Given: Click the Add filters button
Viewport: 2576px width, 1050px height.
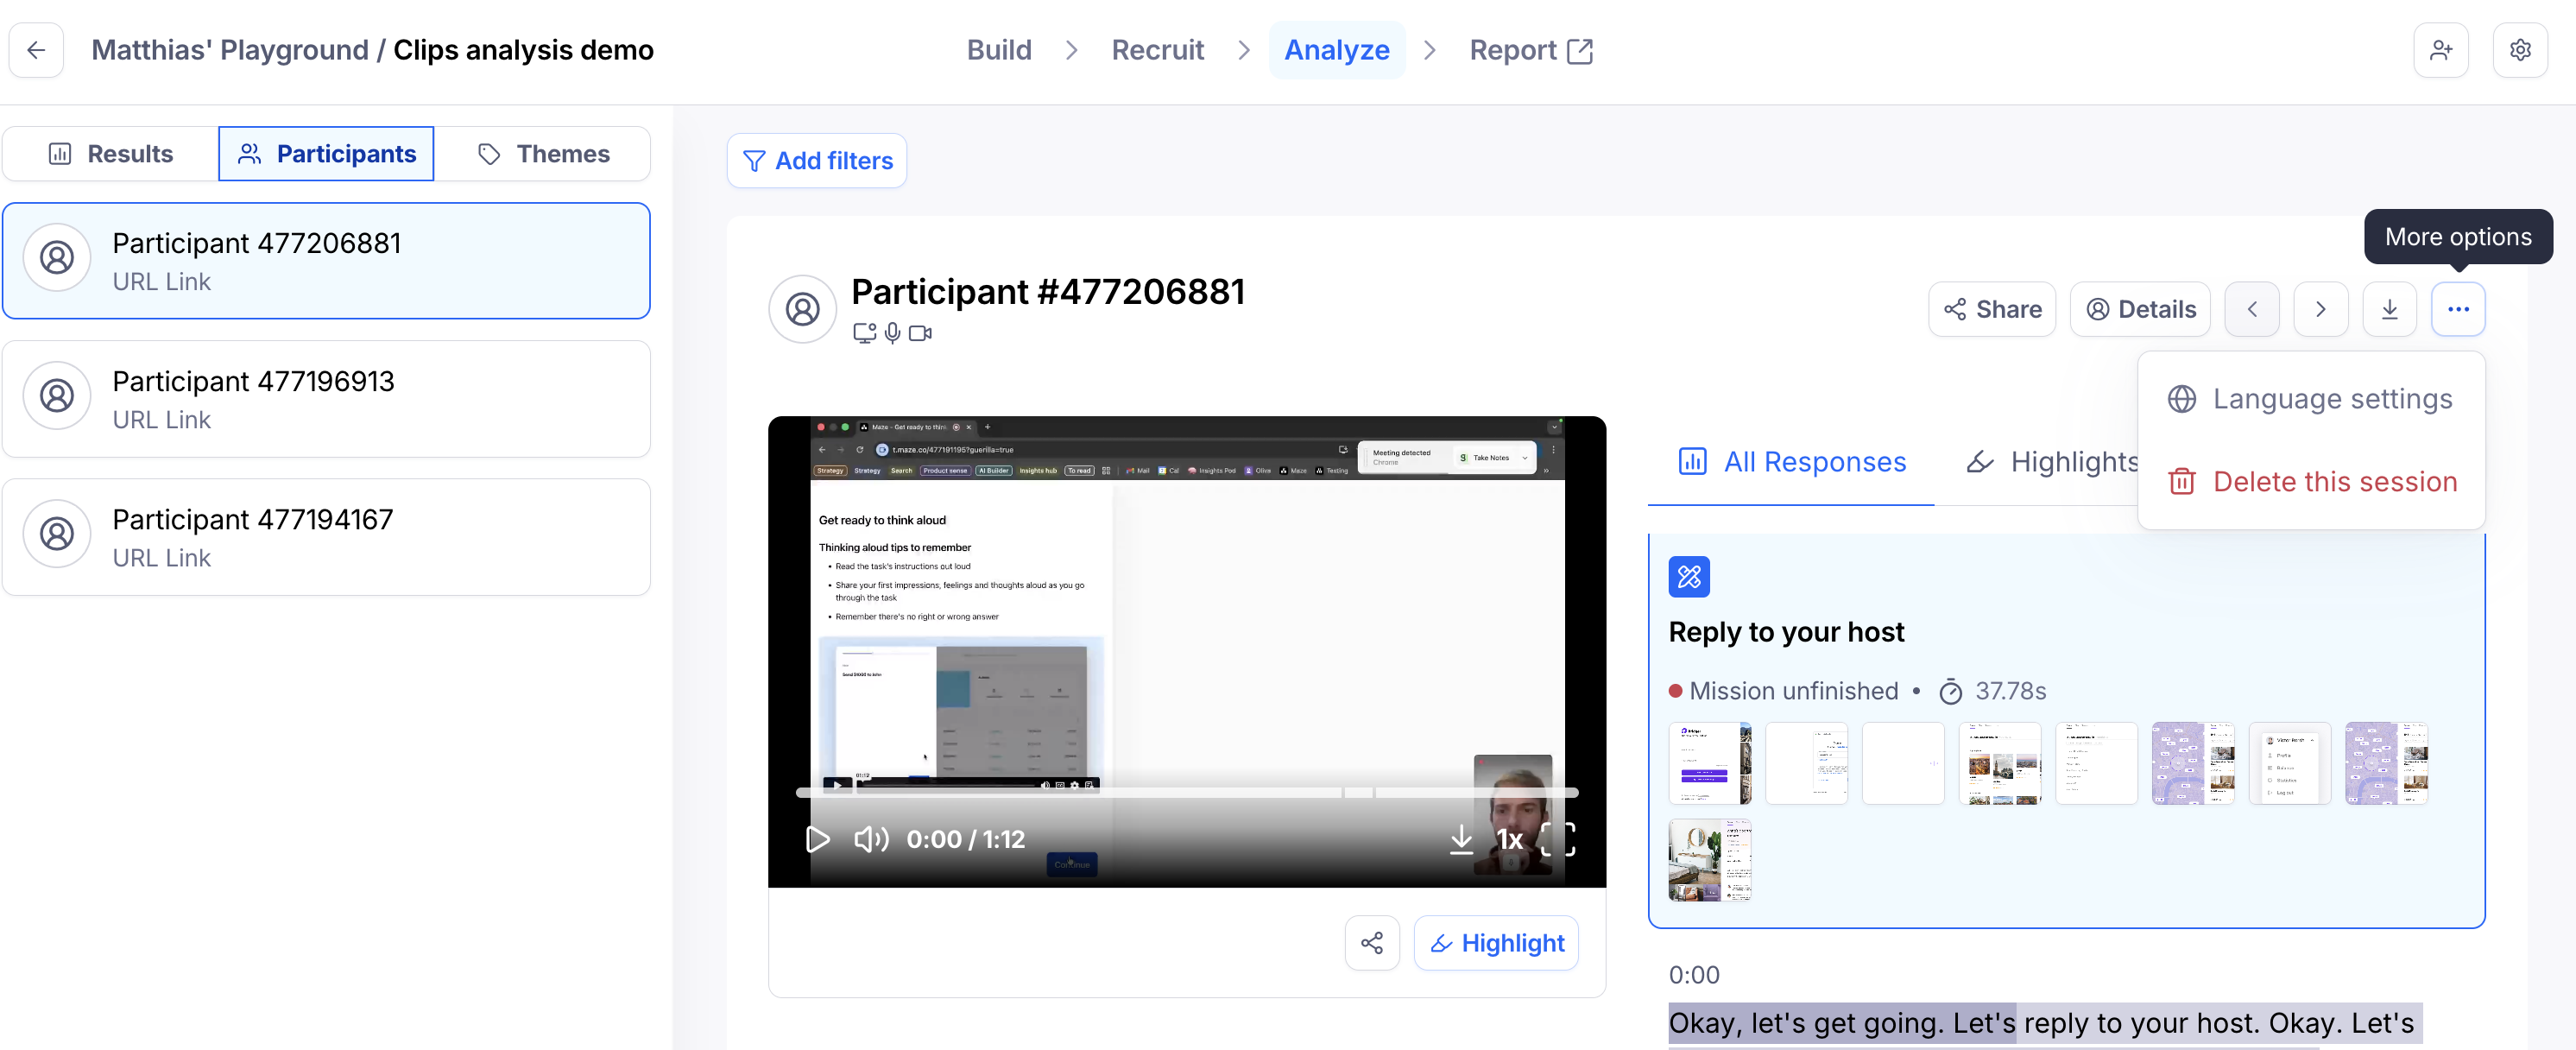Looking at the screenshot, I should tap(817, 160).
